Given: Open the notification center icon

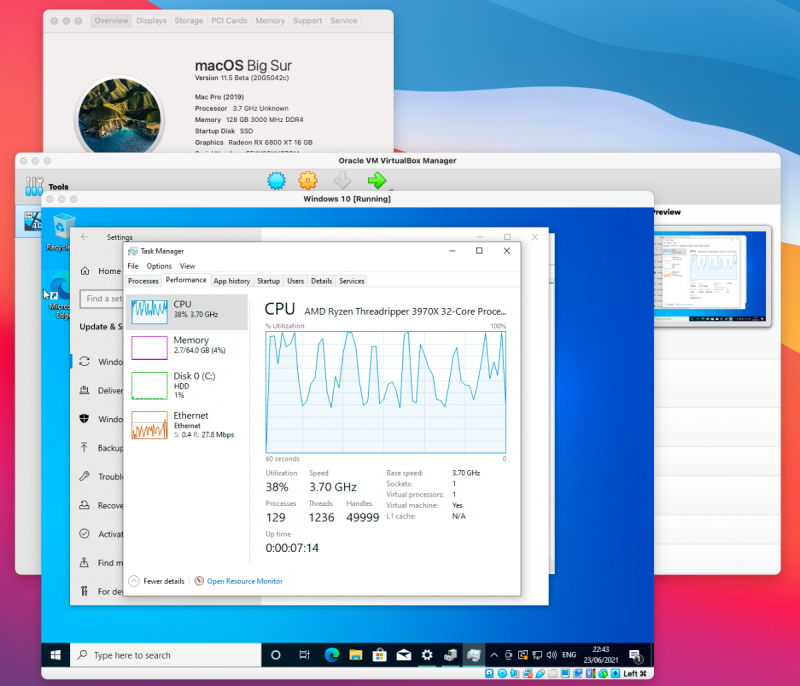Looking at the screenshot, I should [635, 655].
